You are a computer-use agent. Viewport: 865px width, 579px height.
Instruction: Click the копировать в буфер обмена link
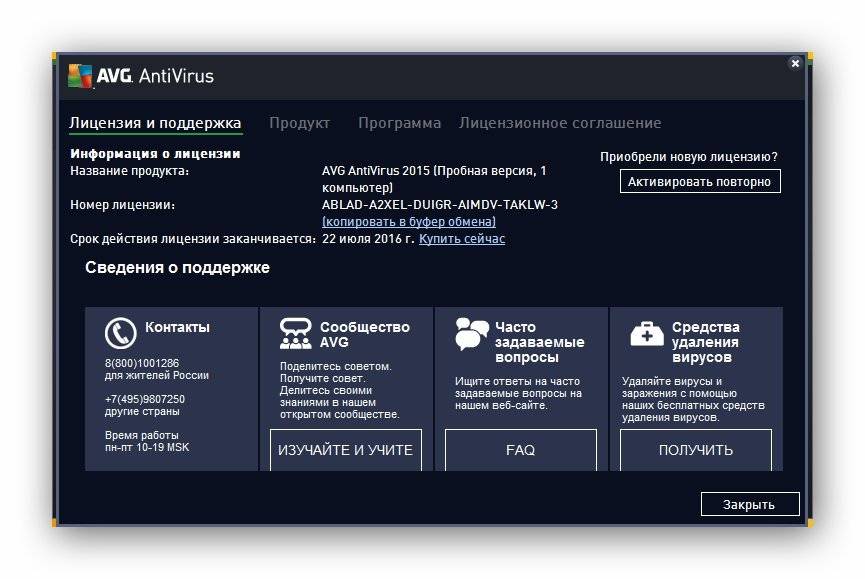tap(409, 222)
